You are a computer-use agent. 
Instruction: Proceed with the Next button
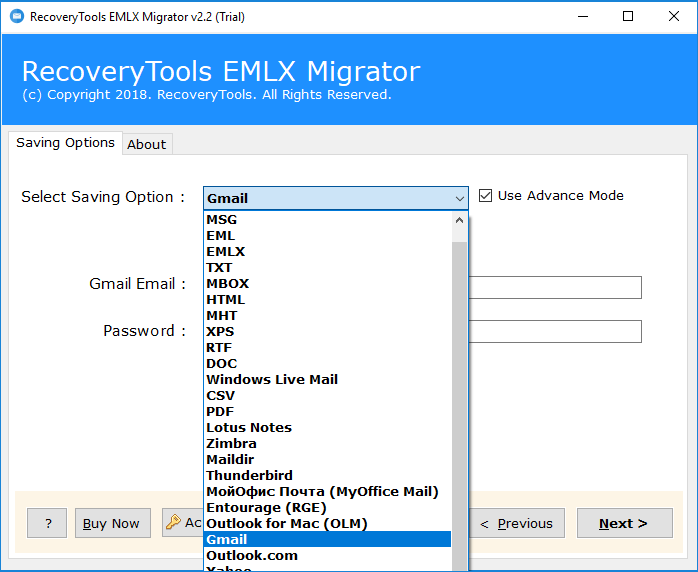coord(625,523)
